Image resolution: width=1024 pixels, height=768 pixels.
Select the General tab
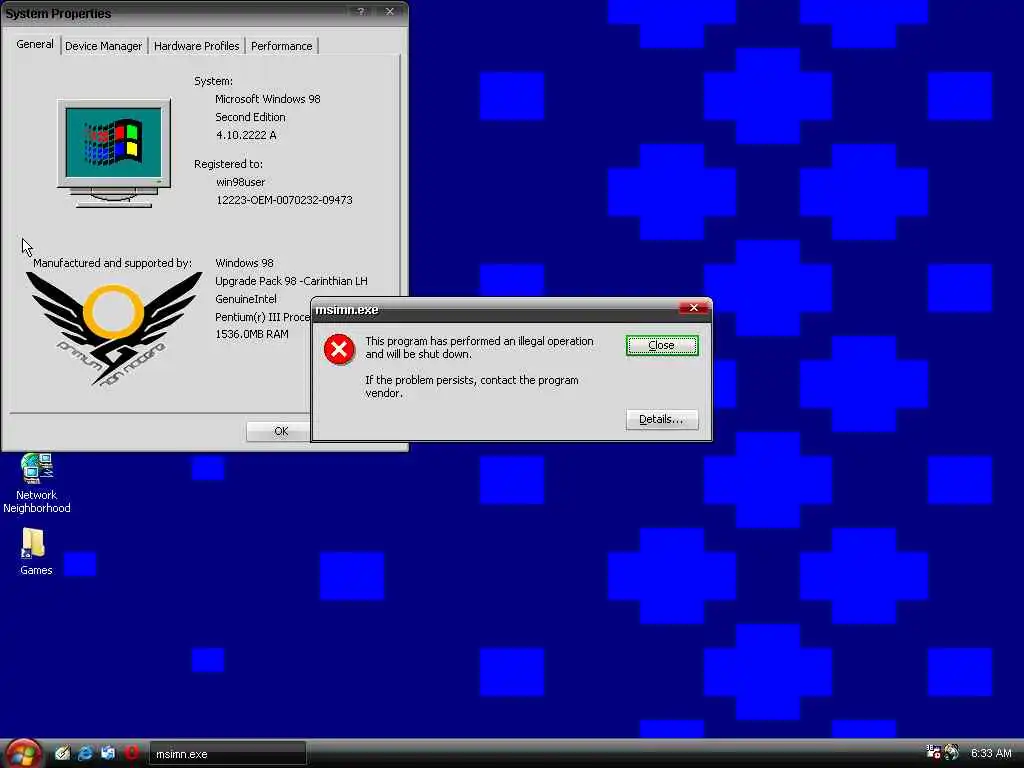pyautogui.click(x=35, y=44)
